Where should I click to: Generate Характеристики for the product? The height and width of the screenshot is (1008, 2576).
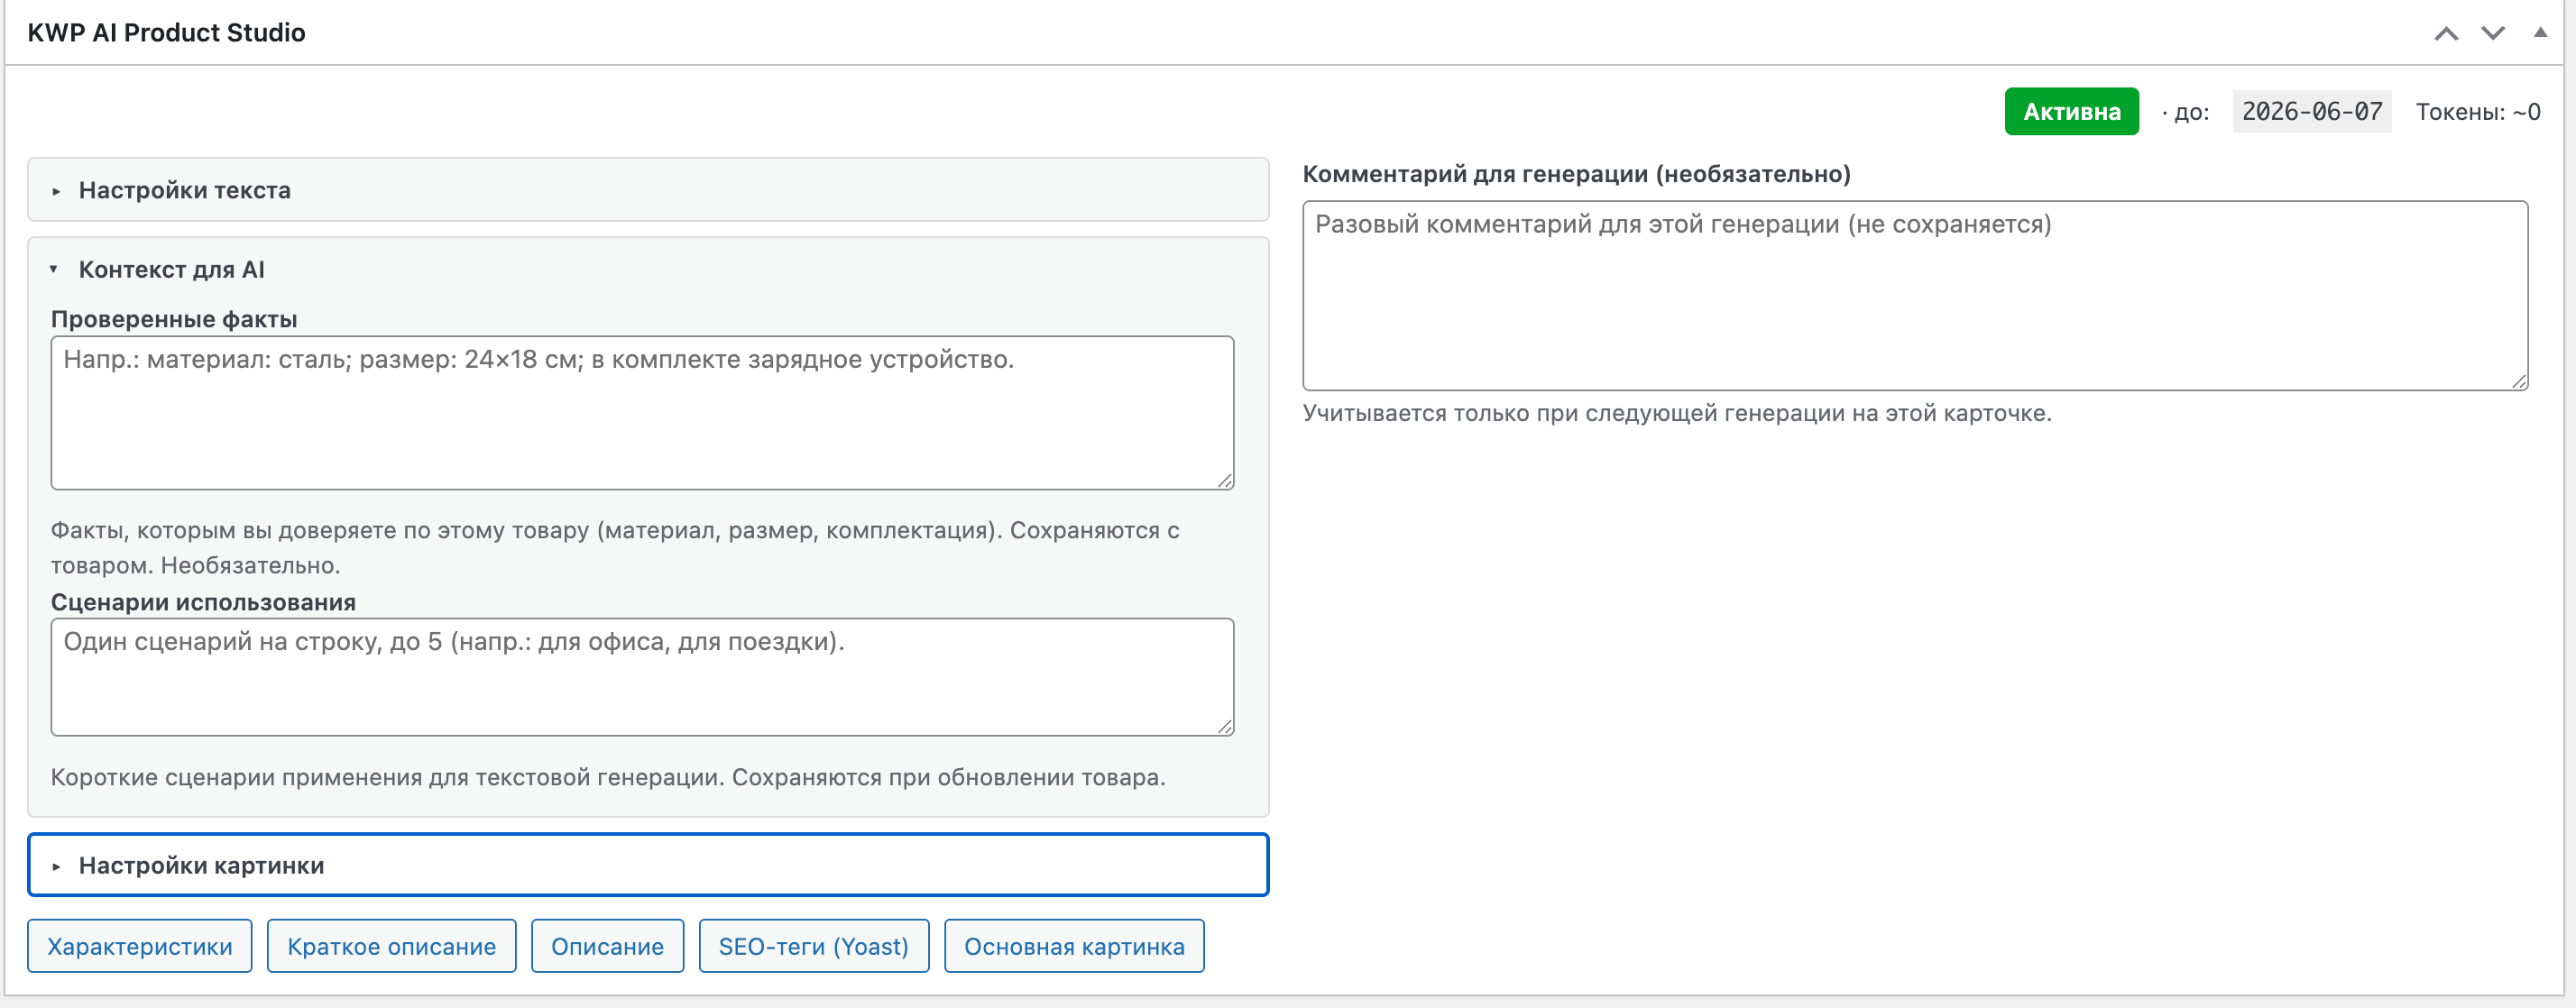click(x=140, y=946)
